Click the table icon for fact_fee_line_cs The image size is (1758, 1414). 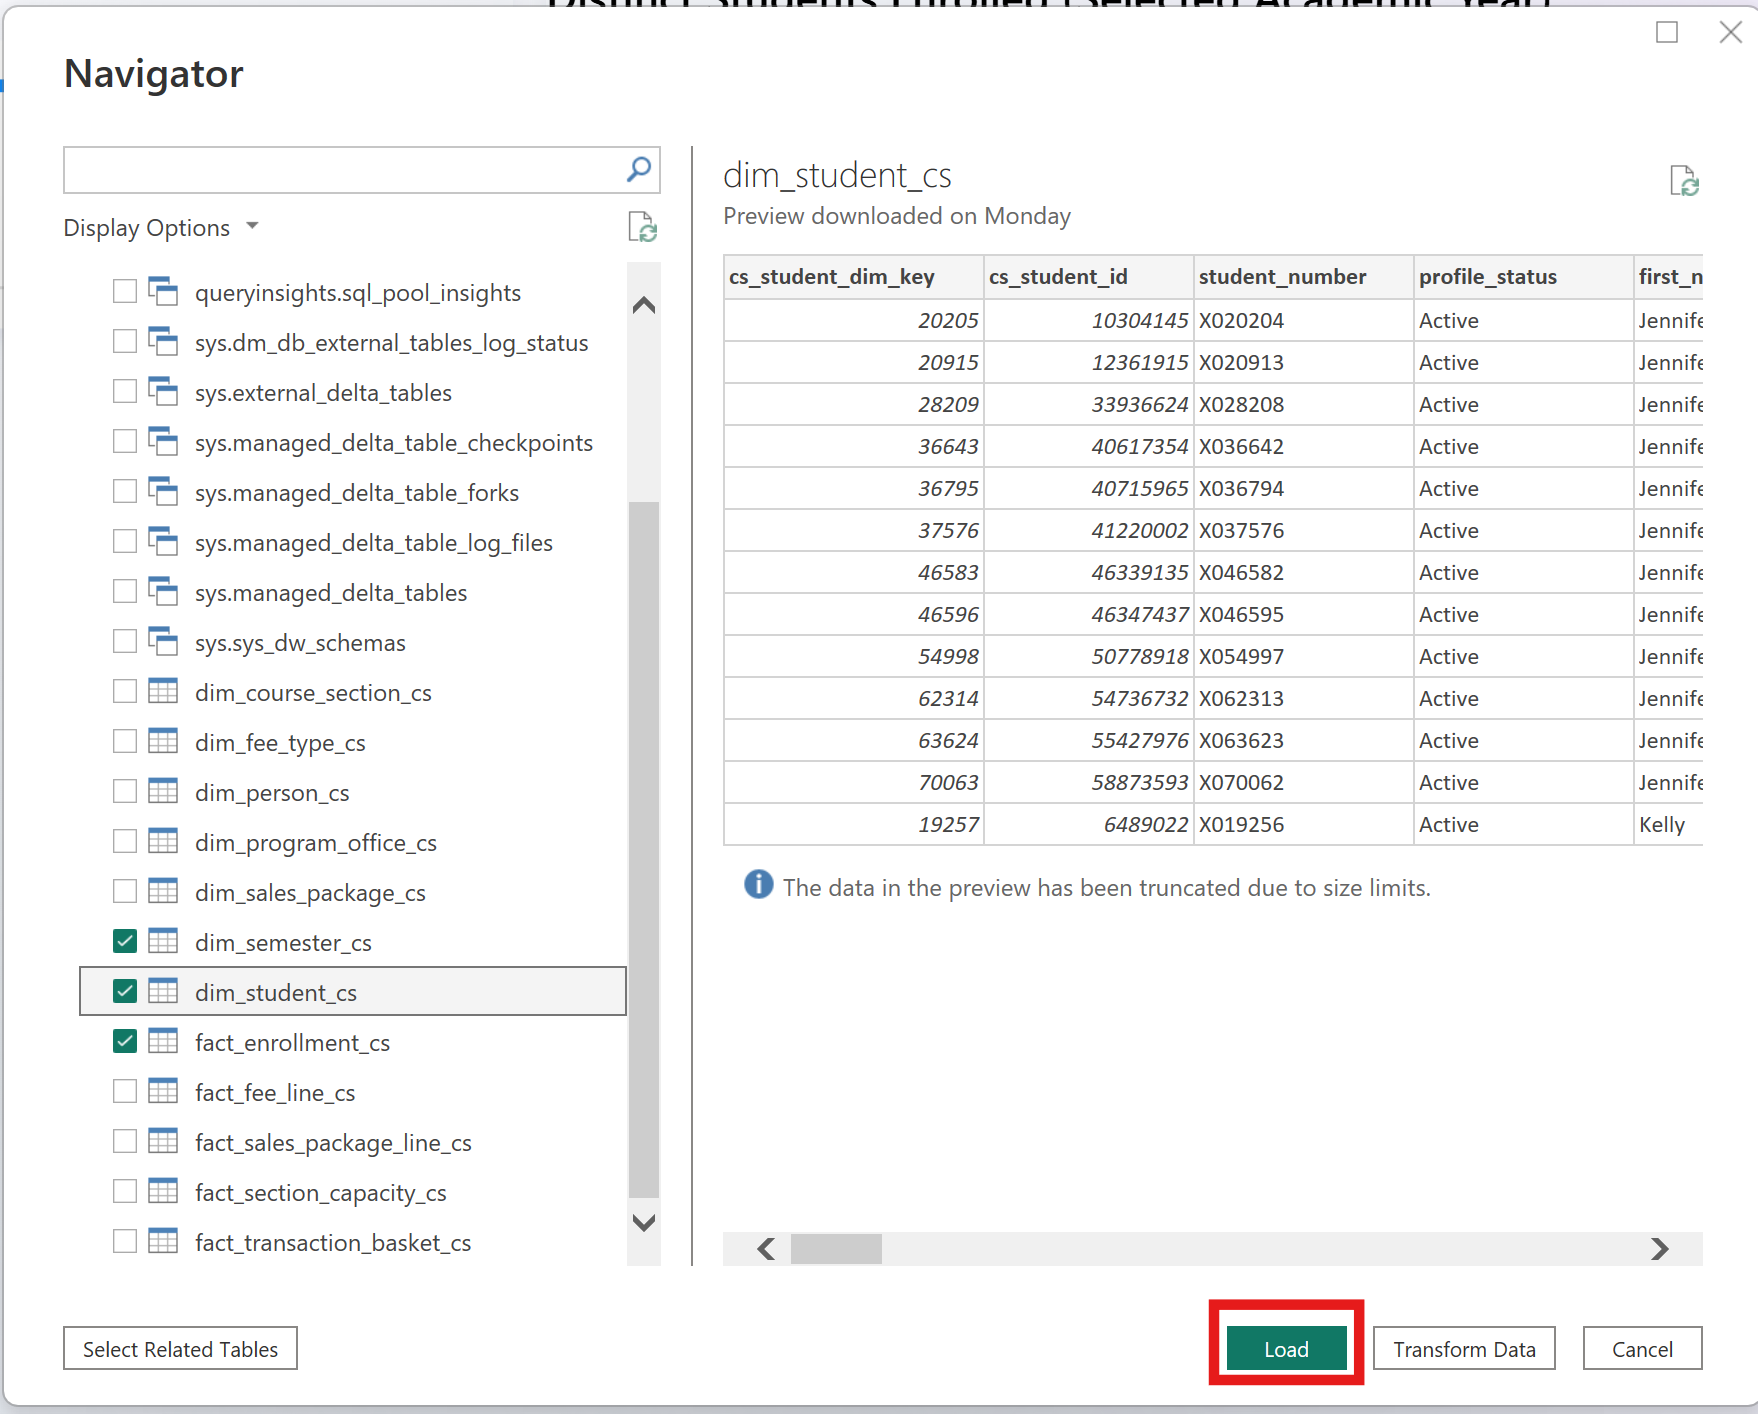(163, 1091)
